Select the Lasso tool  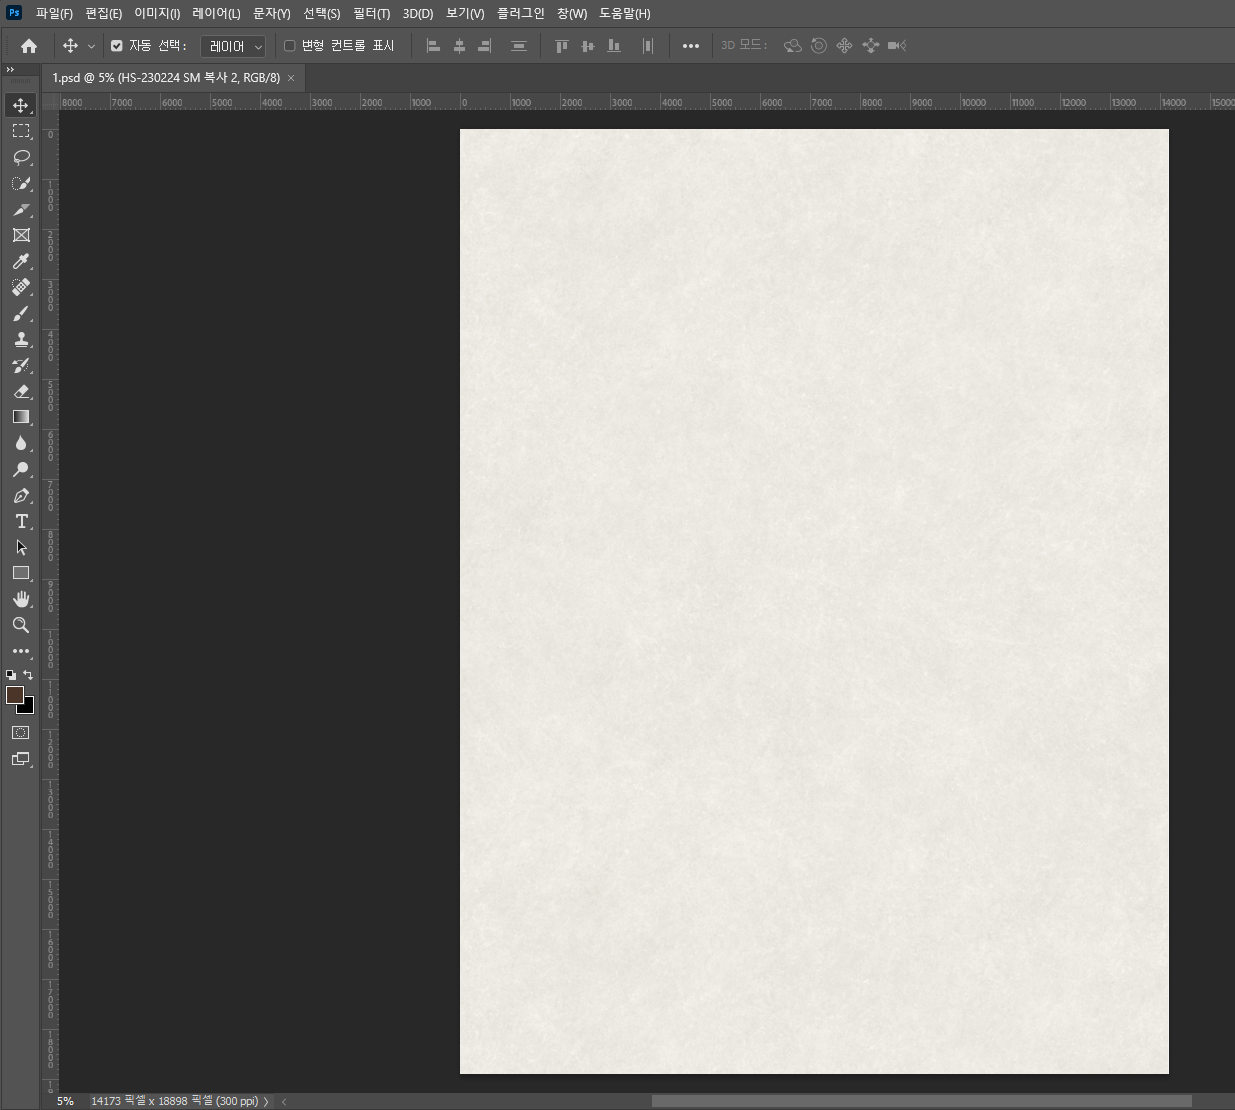coord(21,157)
